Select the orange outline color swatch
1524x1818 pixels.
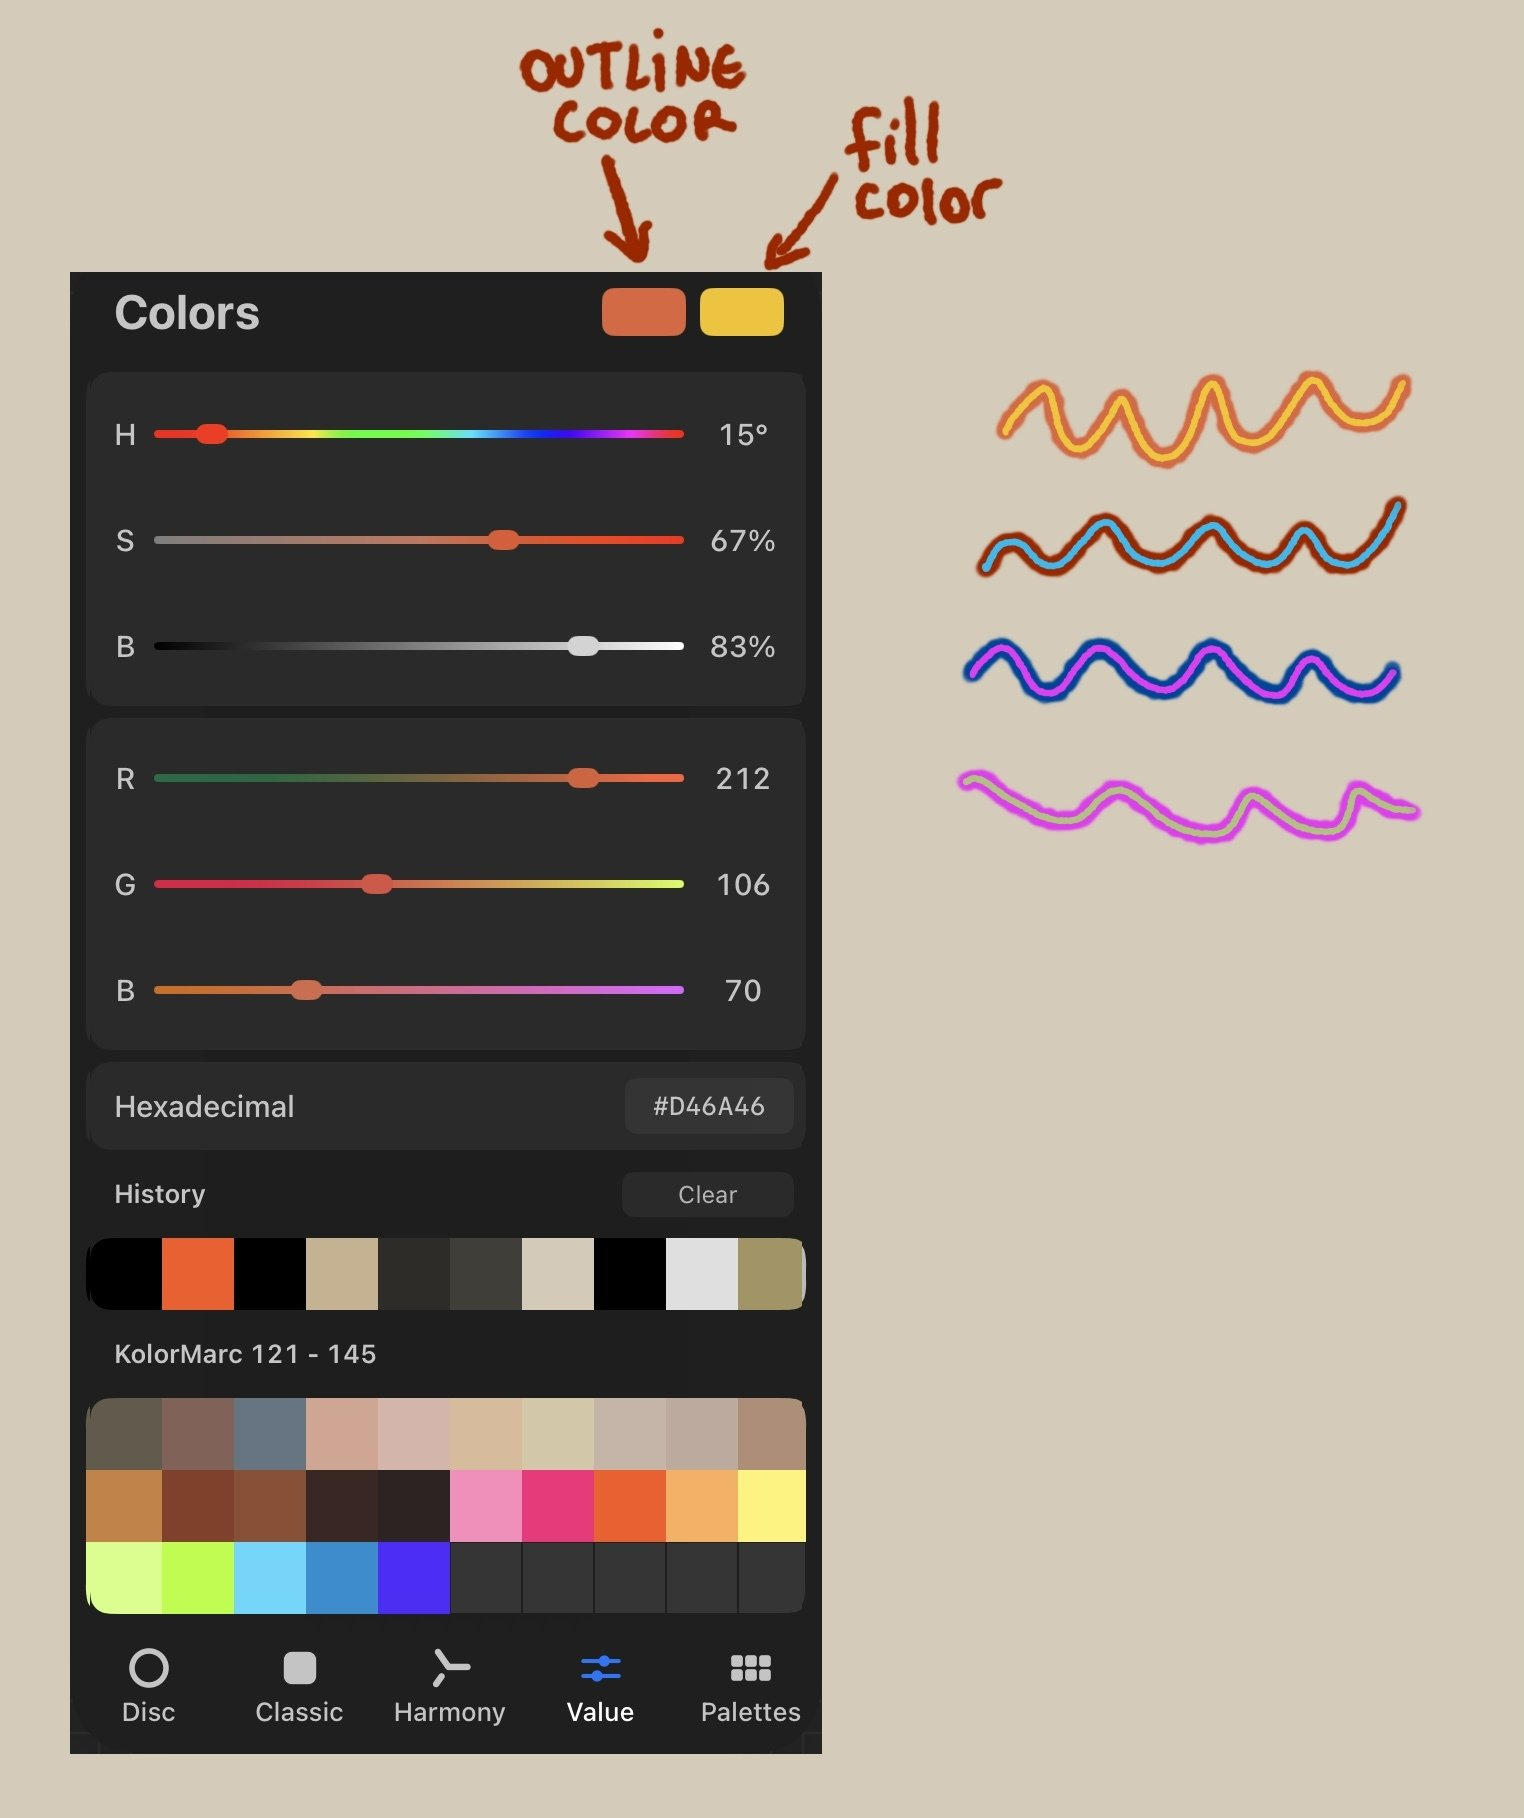pos(643,312)
